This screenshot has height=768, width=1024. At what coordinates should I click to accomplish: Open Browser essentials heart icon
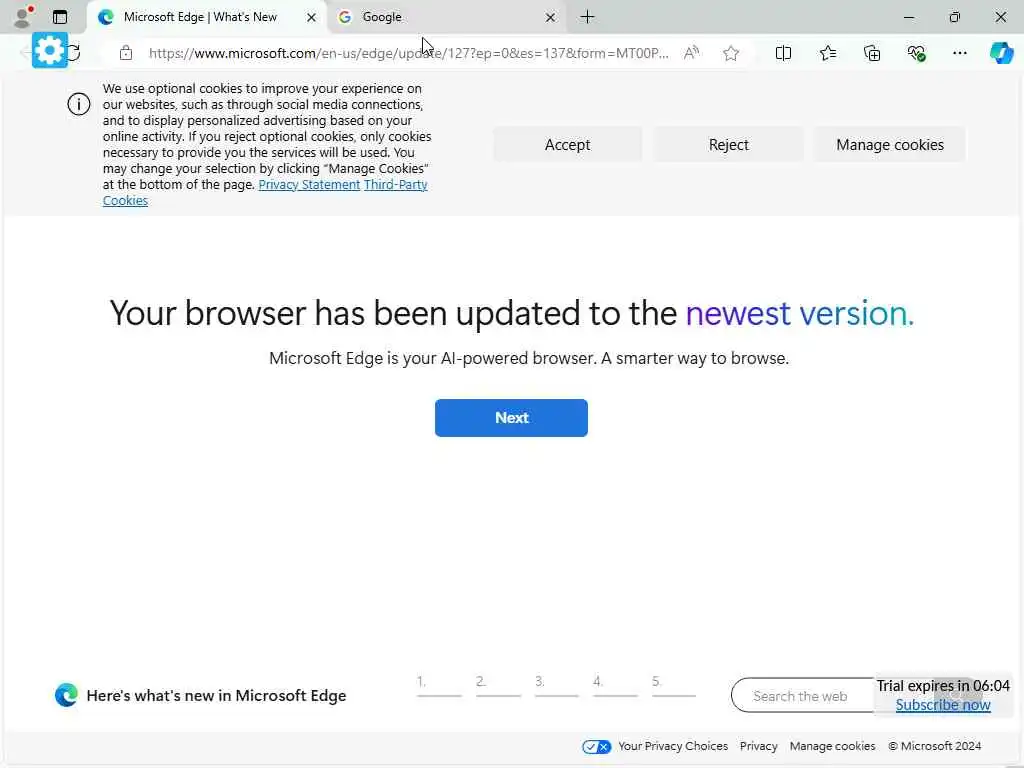coord(916,53)
